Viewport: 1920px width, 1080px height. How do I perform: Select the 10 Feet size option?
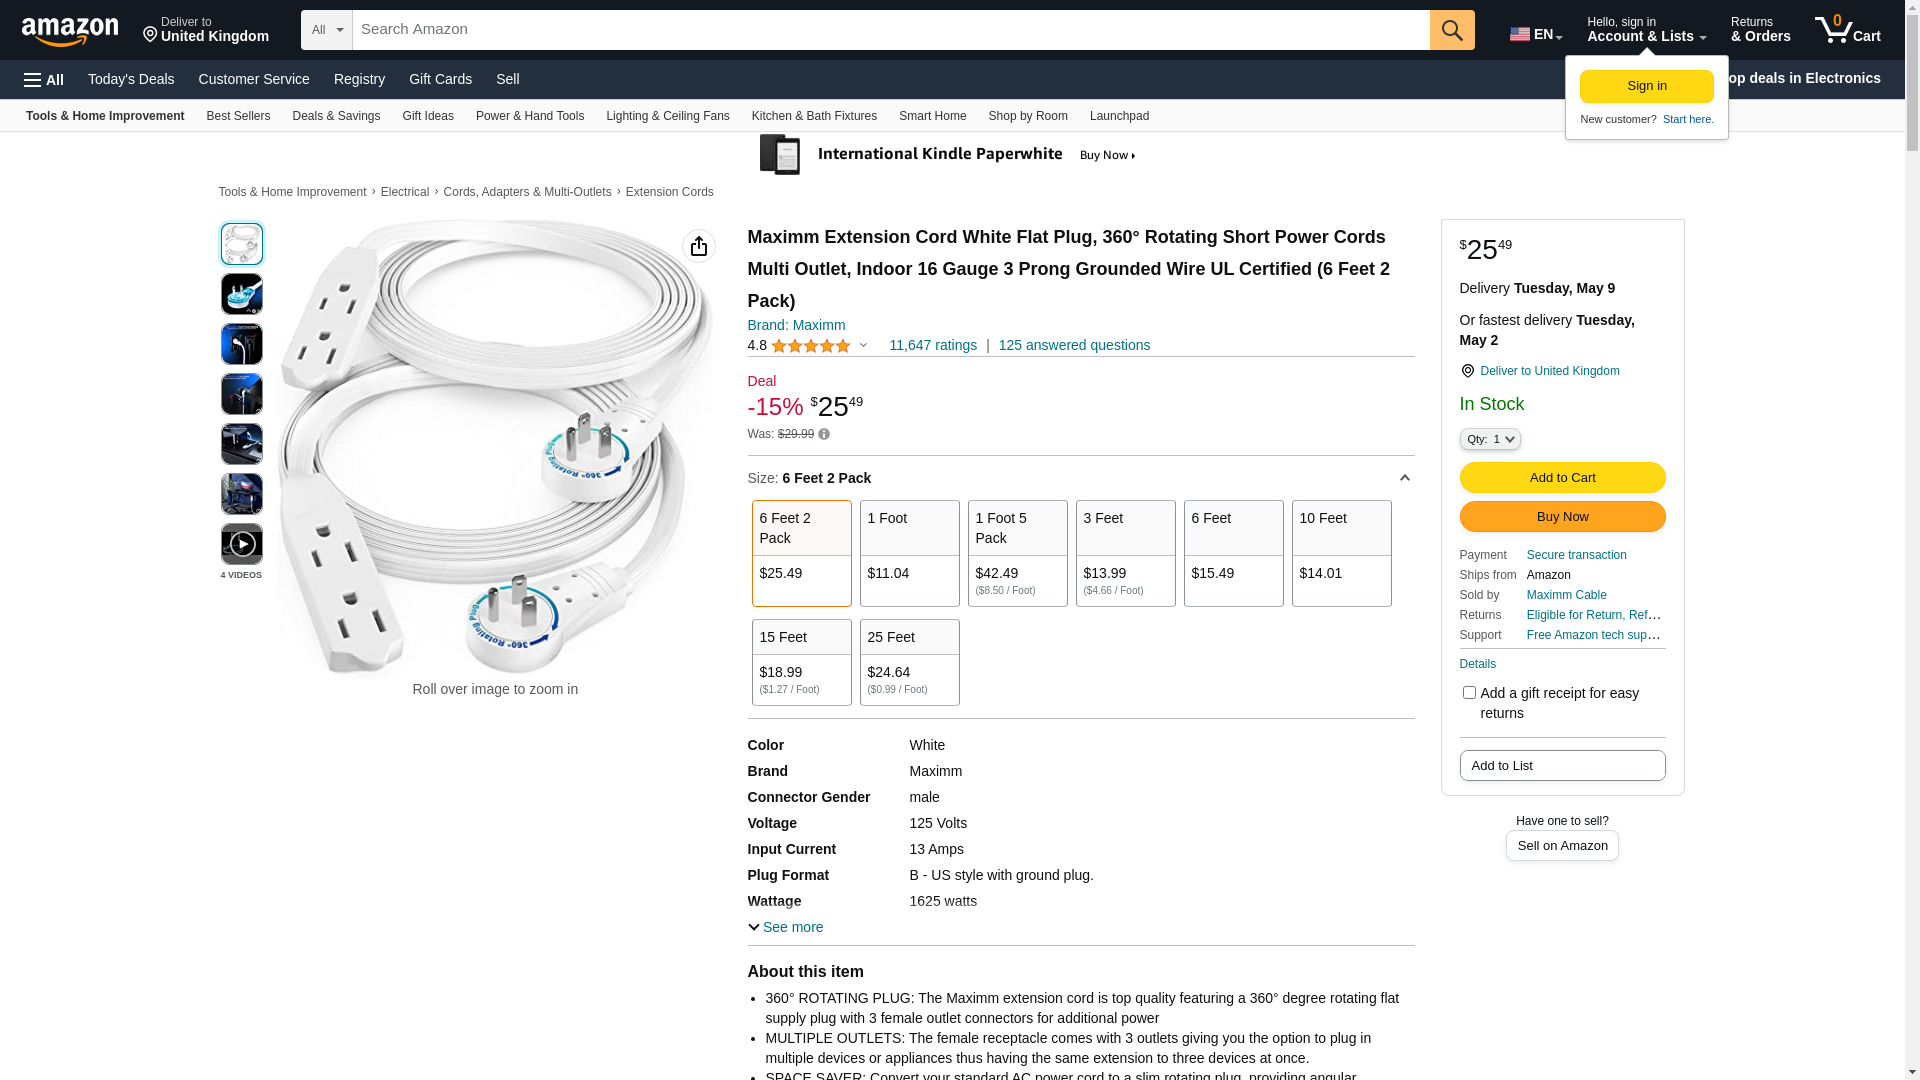point(1341,553)
